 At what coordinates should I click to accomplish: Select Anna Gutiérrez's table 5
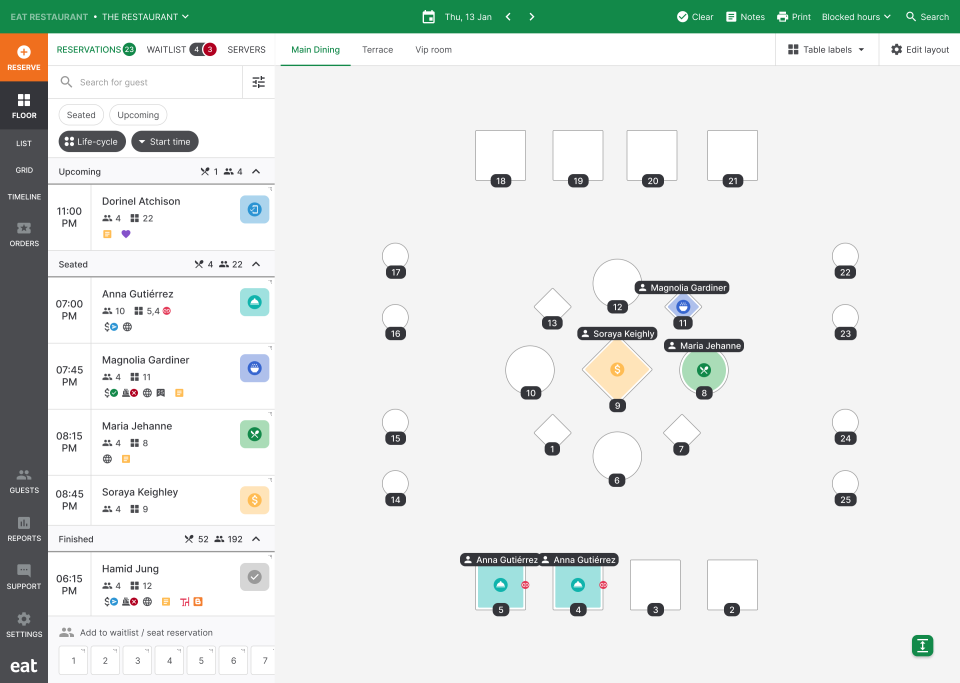click(x=500, y=585)
